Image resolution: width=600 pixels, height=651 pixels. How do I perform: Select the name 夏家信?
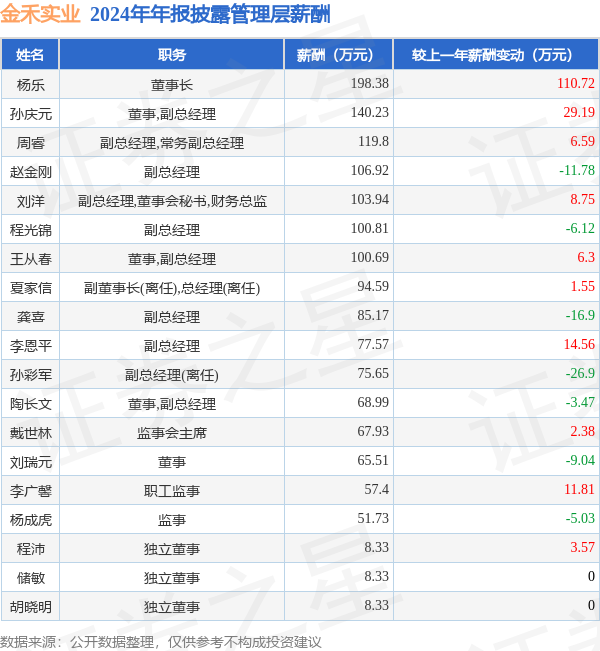30,288
